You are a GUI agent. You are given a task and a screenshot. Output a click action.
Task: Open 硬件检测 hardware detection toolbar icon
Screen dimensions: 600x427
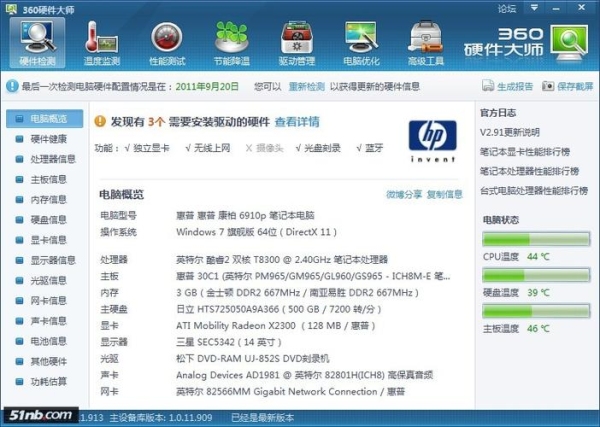coord(38,43)
